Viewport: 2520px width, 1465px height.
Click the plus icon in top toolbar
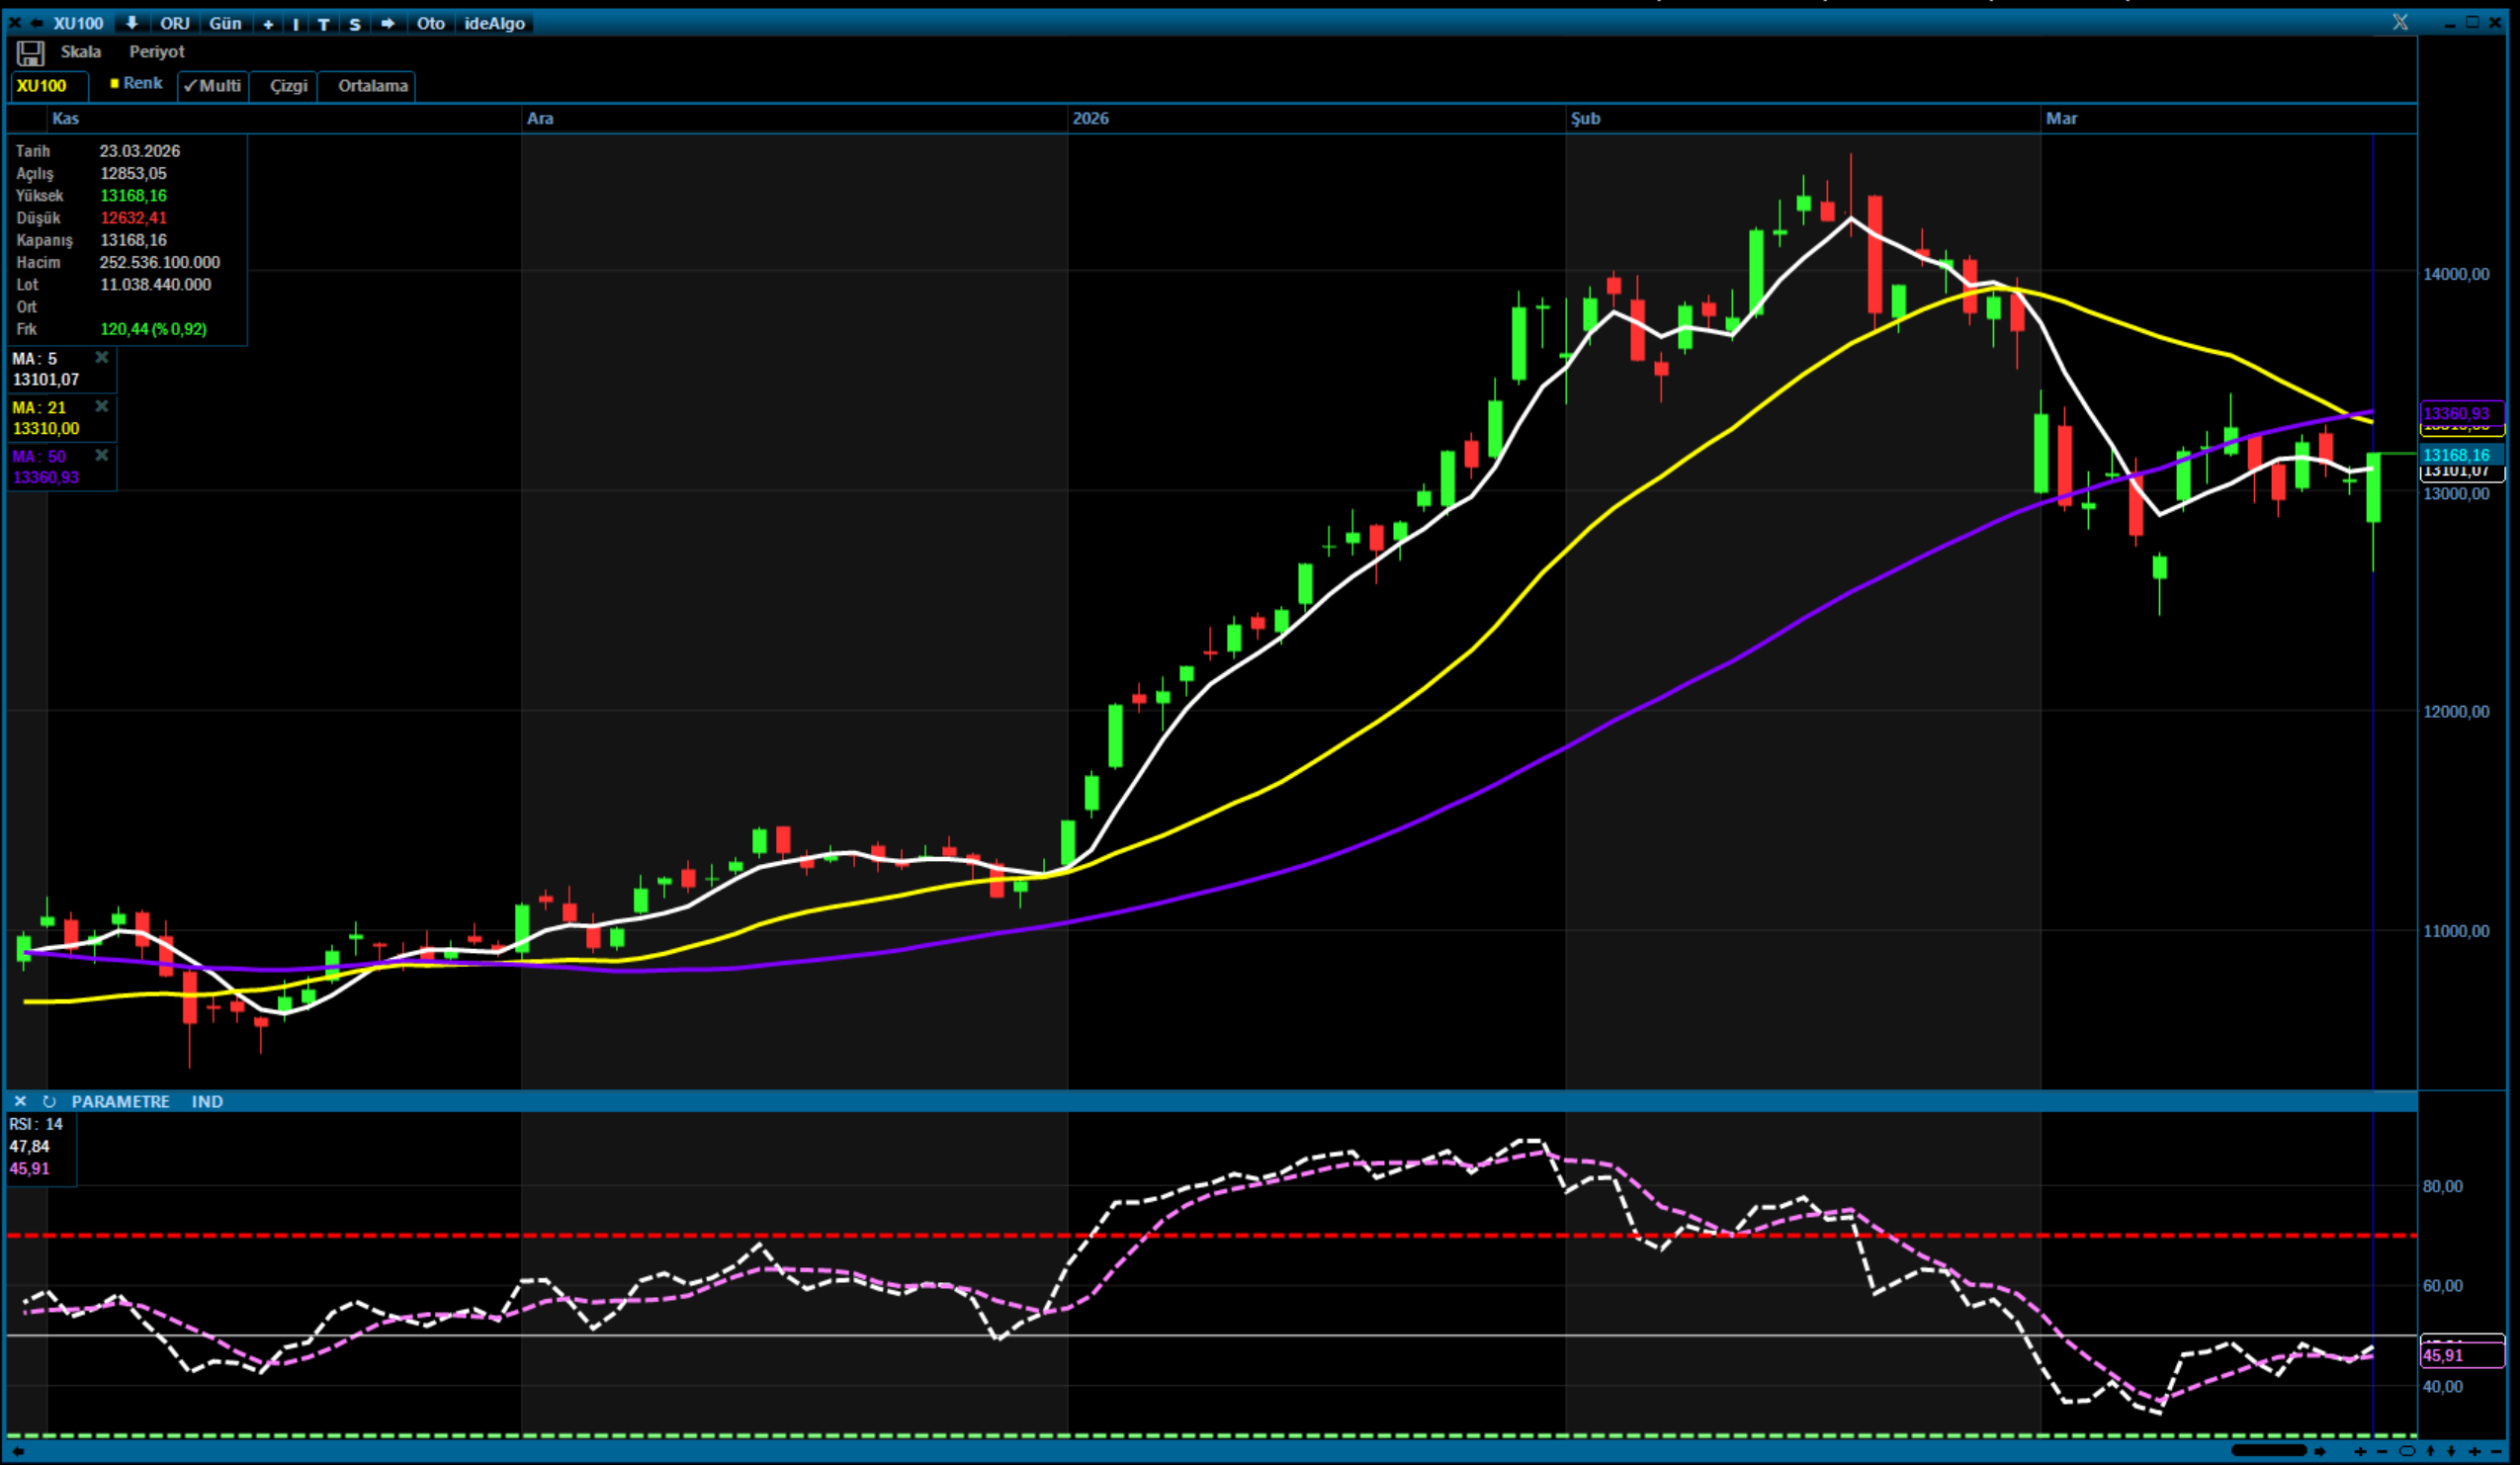(268, 24)
